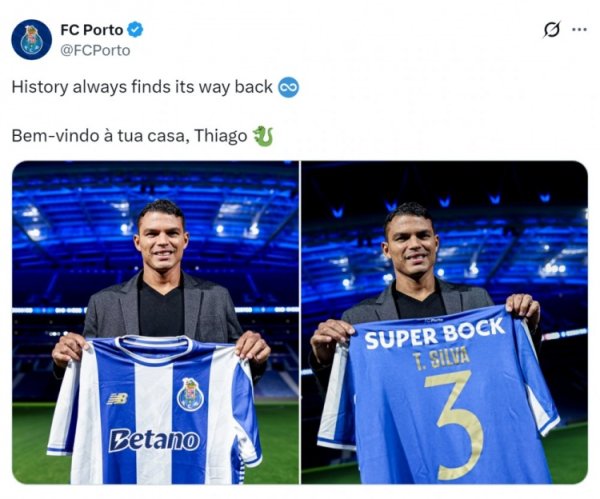The height and width of the screenshot is (499, 600).
Task: Click the man's face in left photo
Action: click(161, 242)
